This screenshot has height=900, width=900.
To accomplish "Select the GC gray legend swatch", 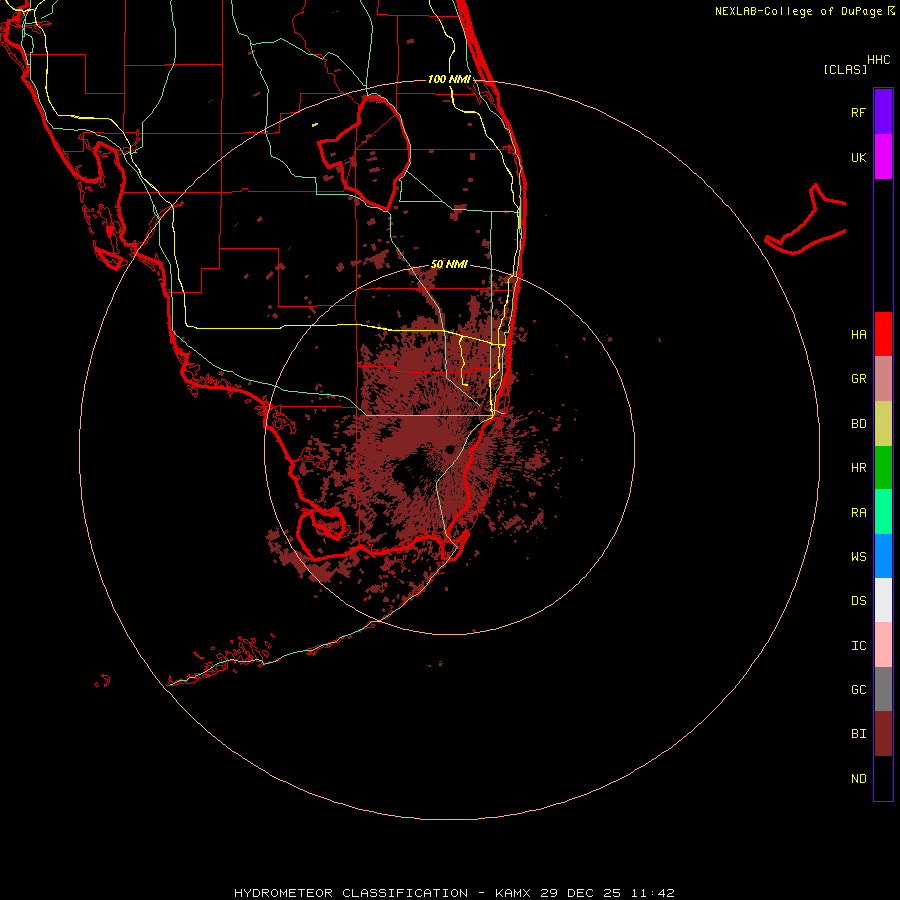I will 883,689.
